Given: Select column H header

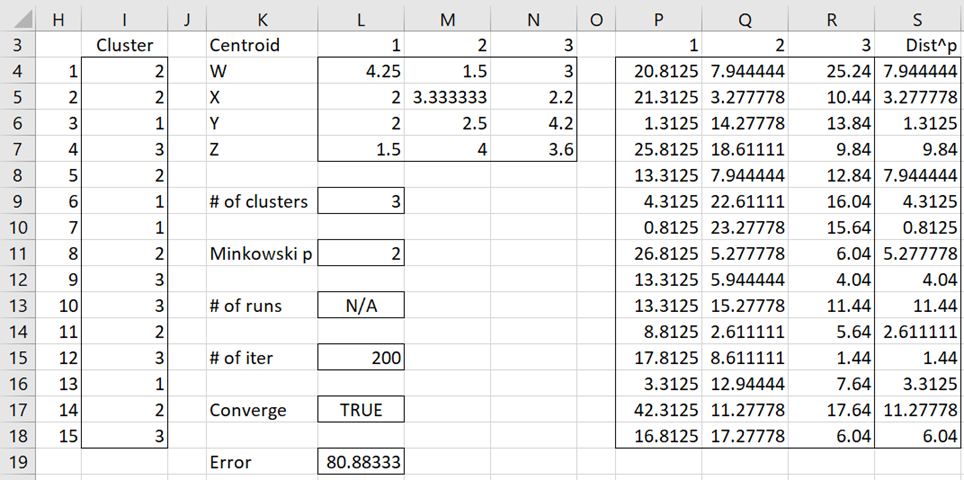Looking at the screenshot, I should tap(61, 16).
